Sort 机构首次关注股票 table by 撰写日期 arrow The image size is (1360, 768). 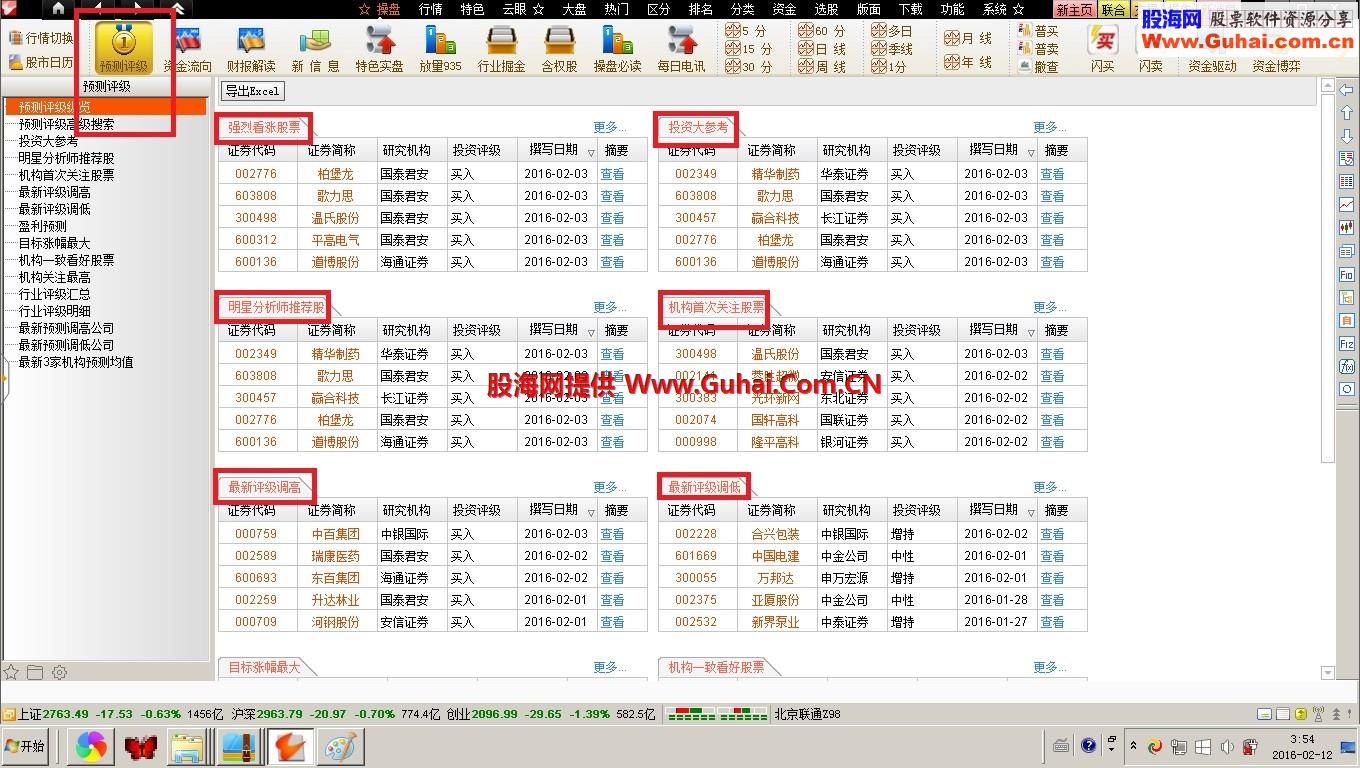(x=1031, y=332)
